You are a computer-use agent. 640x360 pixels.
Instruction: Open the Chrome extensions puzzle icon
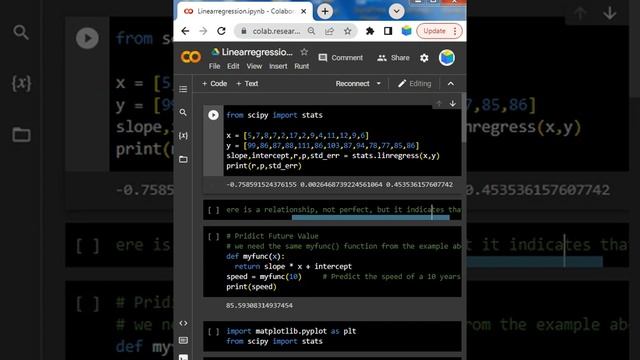(x=370, y=31)
